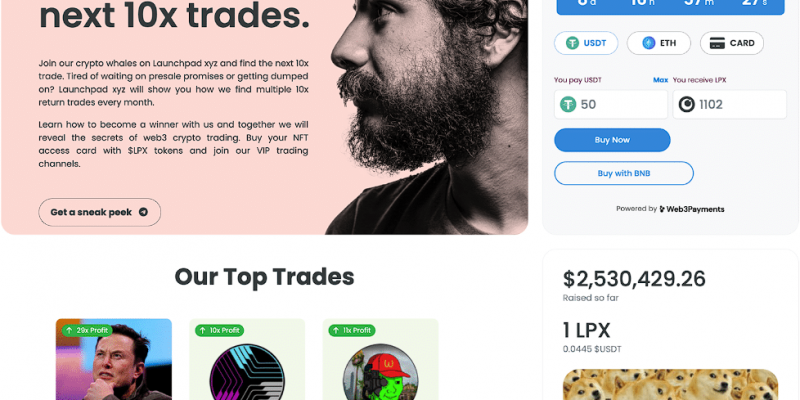Click the Ethereum icon in ETH option
The width and height of the screenshot is (800, 400).
pyautogui.click(x=648, y=43)
